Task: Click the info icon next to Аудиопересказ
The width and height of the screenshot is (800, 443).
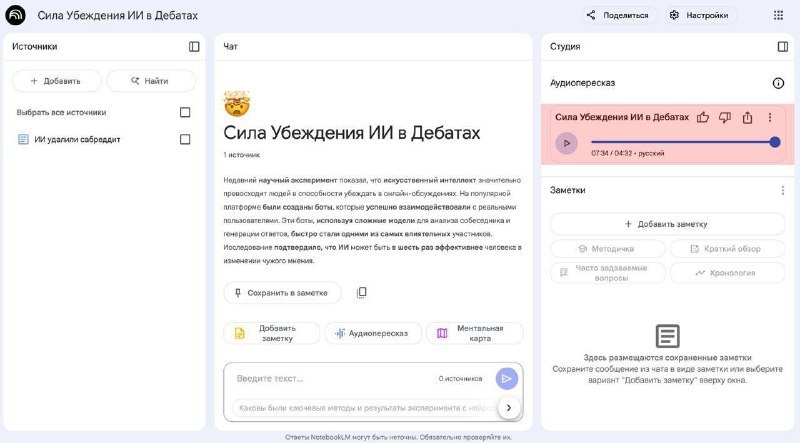Action: point(778,83)
